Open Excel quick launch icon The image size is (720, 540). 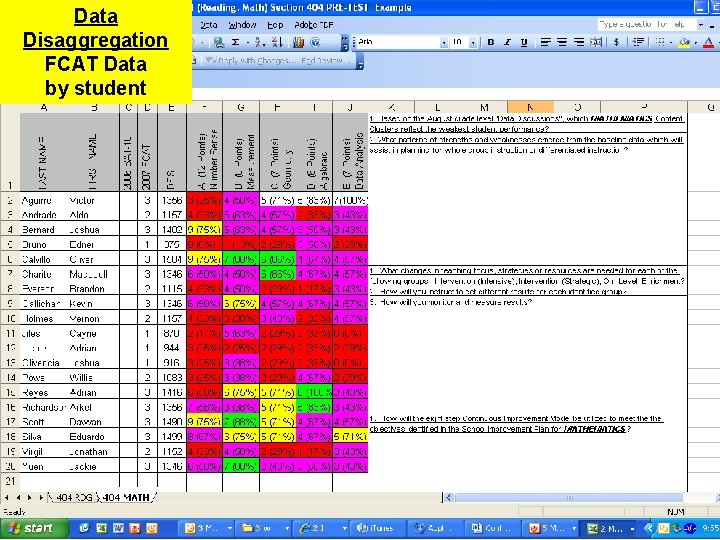click(x=101, y=529)
